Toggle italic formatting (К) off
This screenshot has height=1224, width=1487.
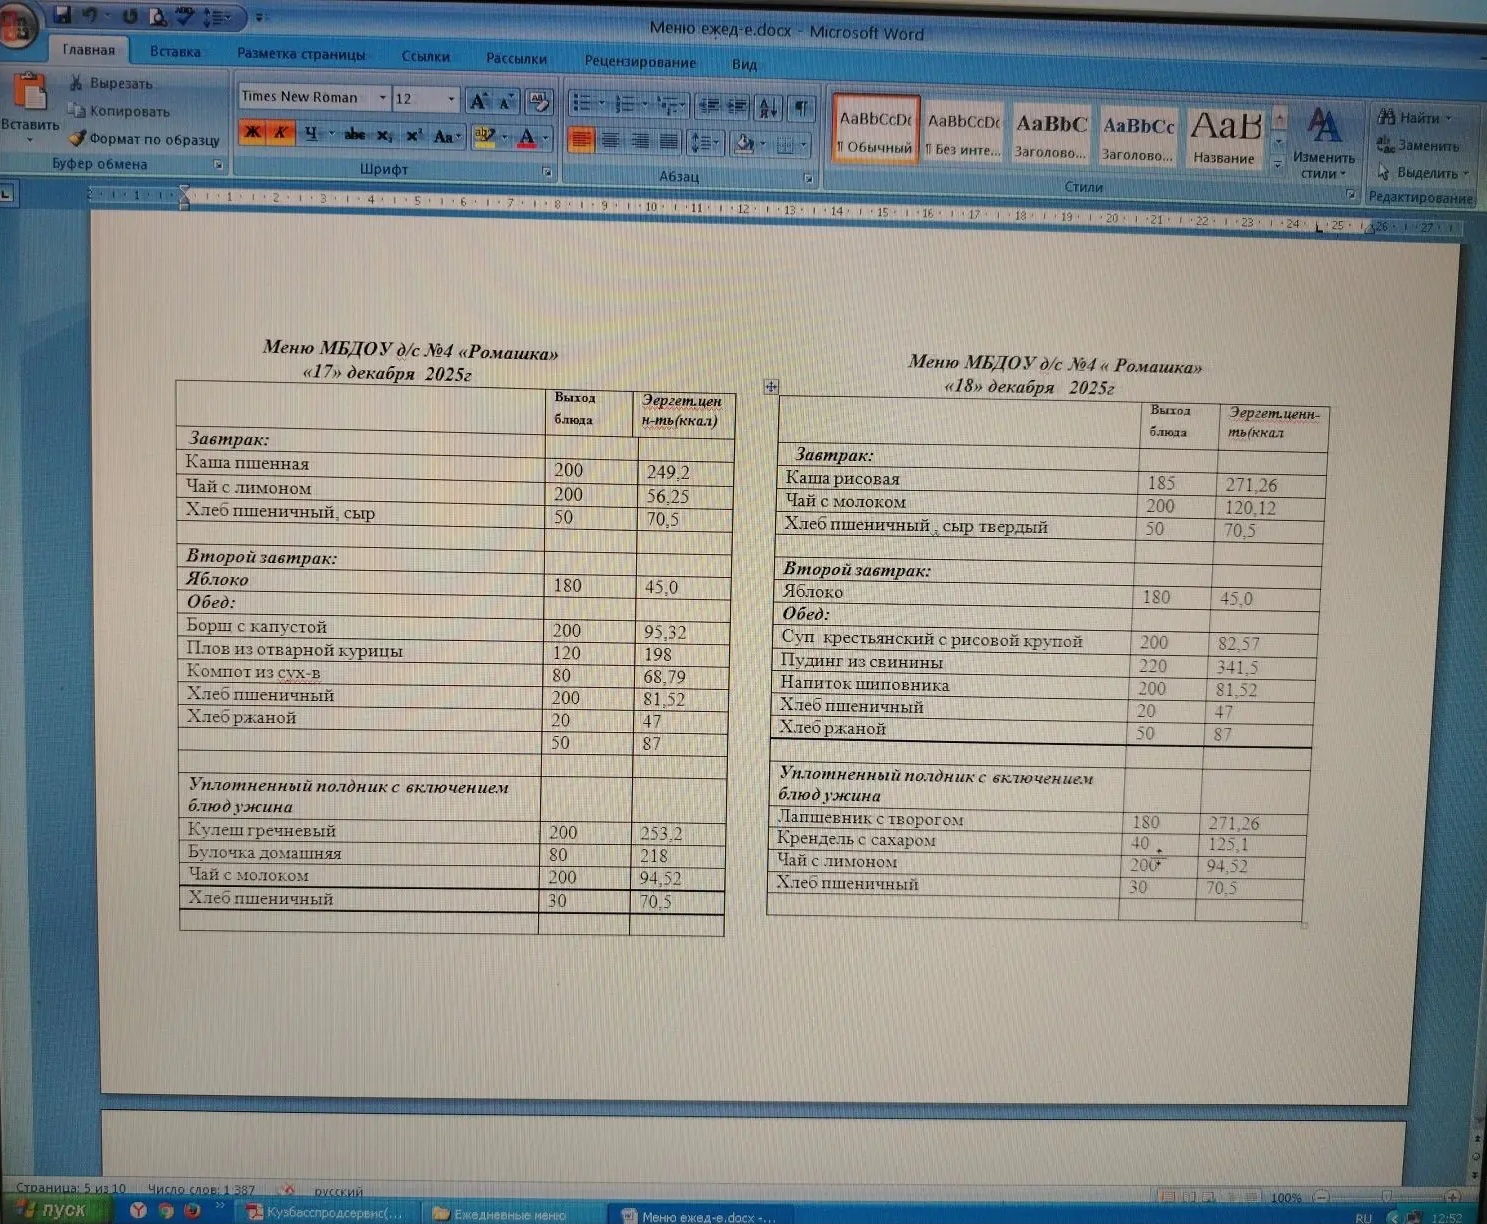281,133
